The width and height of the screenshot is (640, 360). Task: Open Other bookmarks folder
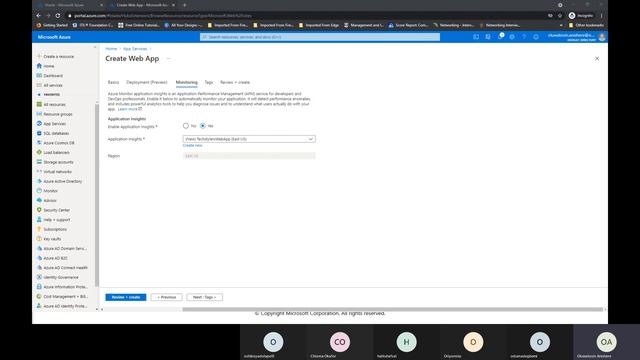[x=586, y=25]
